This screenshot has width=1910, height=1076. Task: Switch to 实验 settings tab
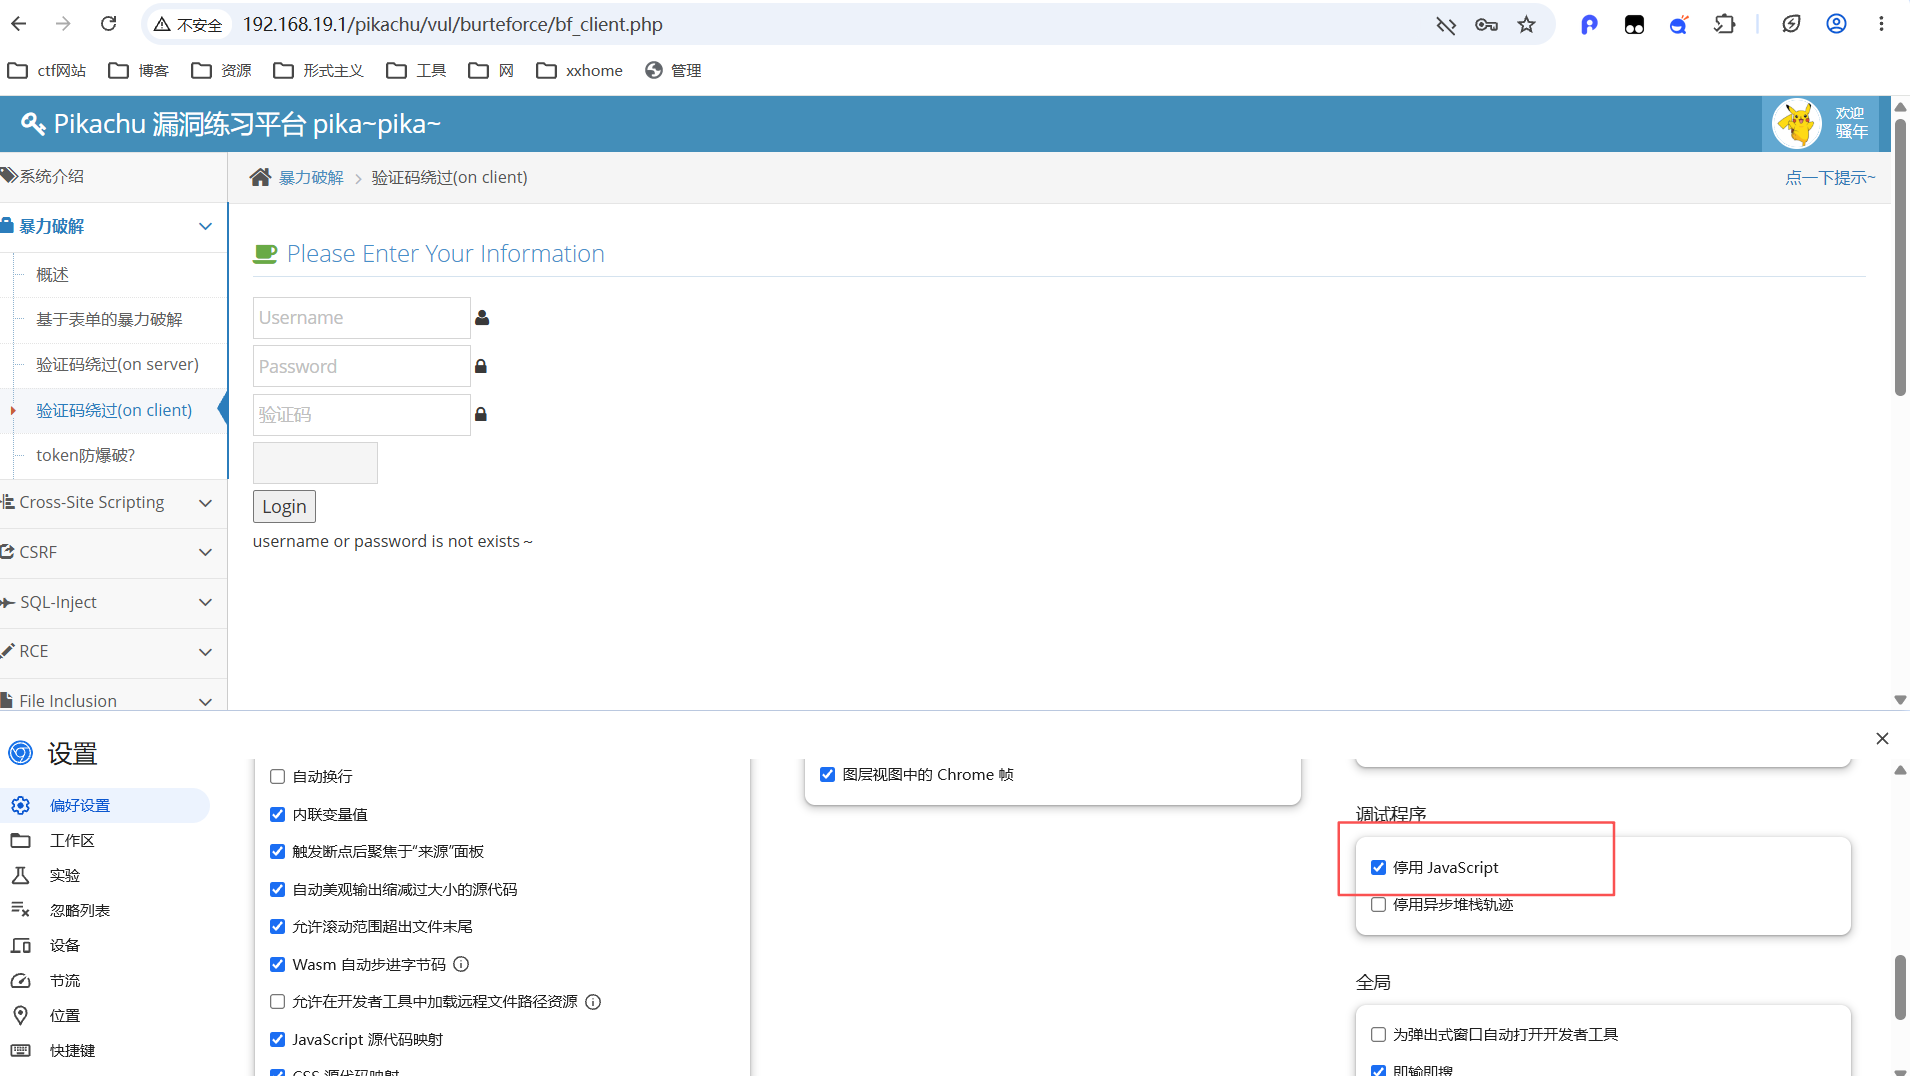105,875
